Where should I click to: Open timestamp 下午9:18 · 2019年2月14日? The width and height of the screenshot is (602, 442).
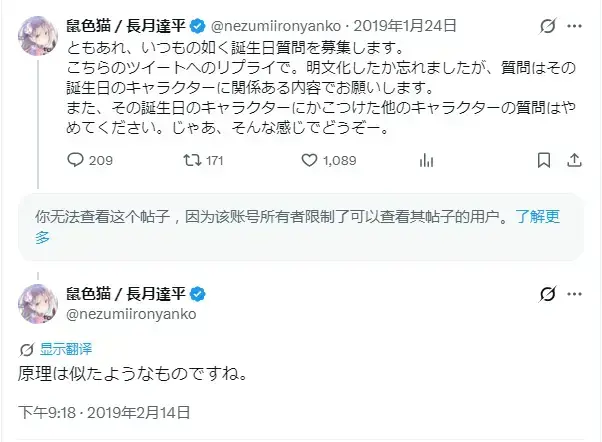(x=104, y=413)
